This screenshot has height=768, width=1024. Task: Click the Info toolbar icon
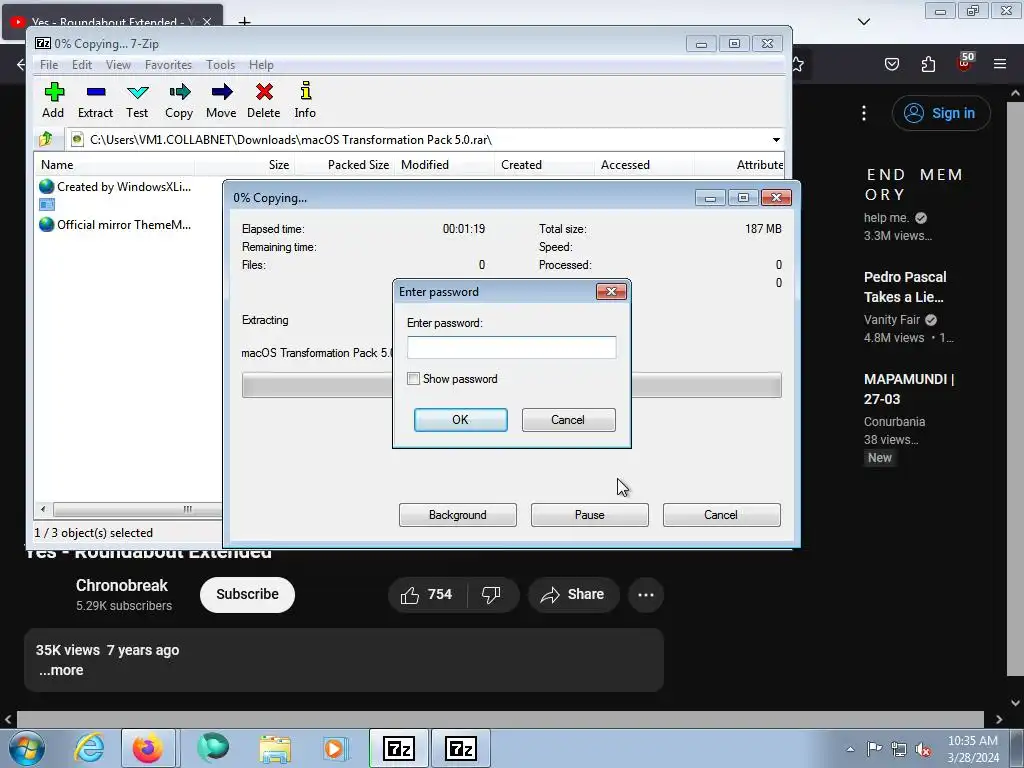click(305, 100)
